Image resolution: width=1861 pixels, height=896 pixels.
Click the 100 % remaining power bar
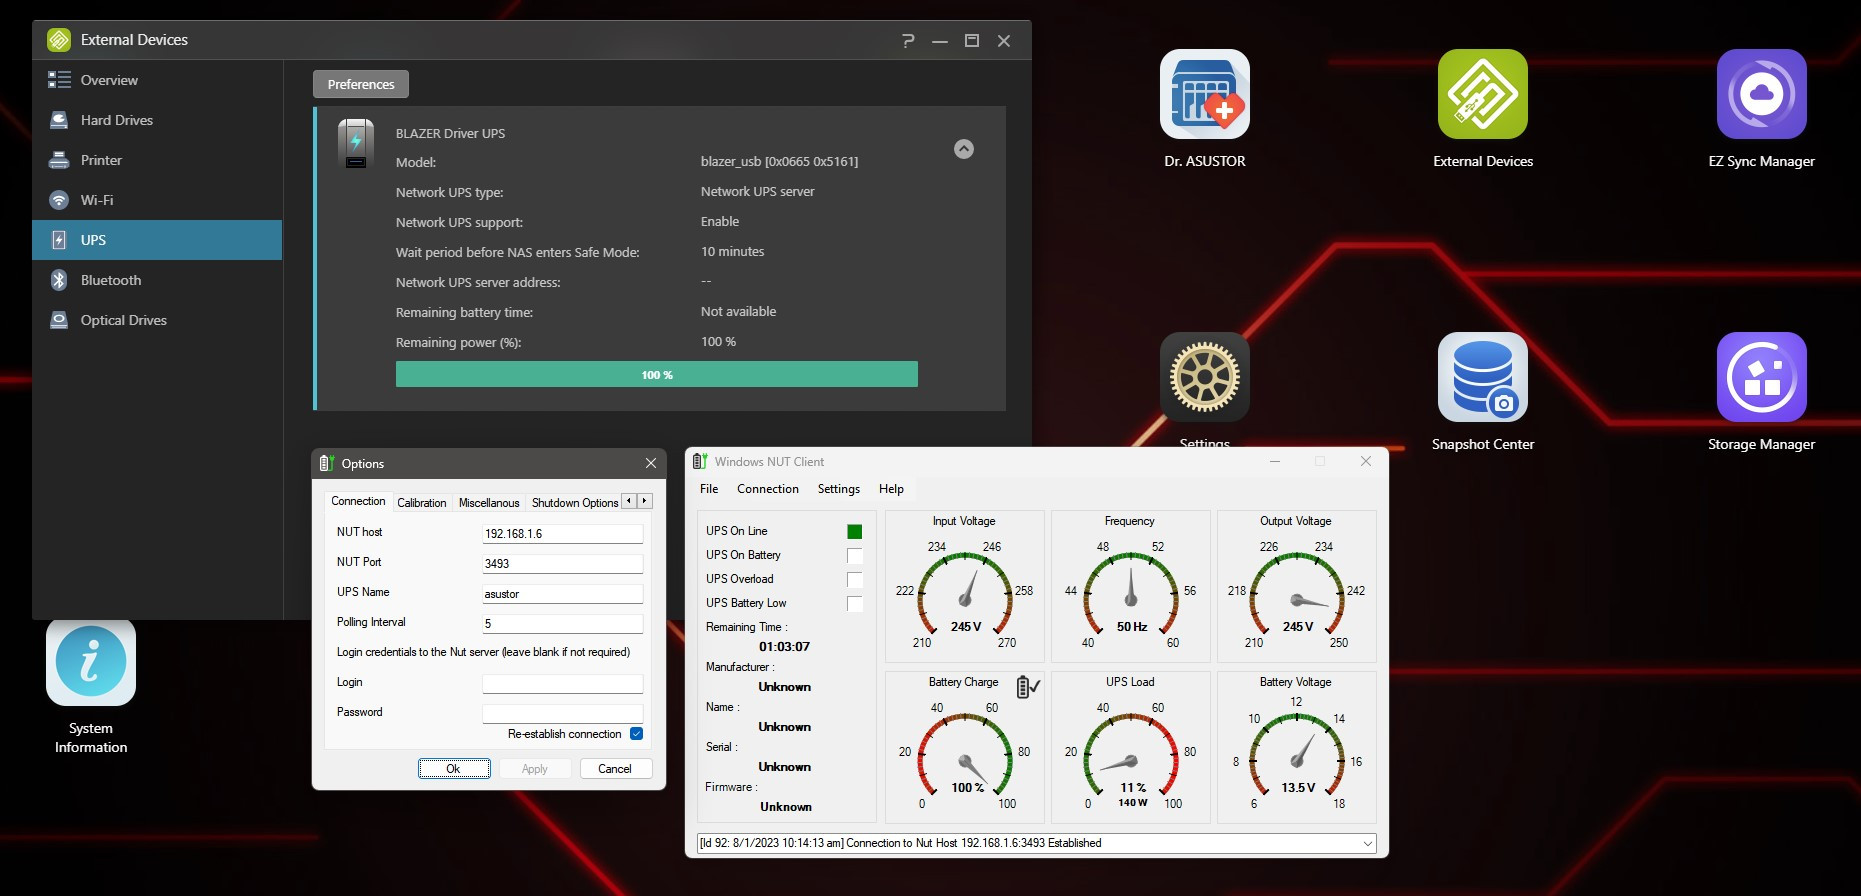pyautogui.click(x=657, y=374)
